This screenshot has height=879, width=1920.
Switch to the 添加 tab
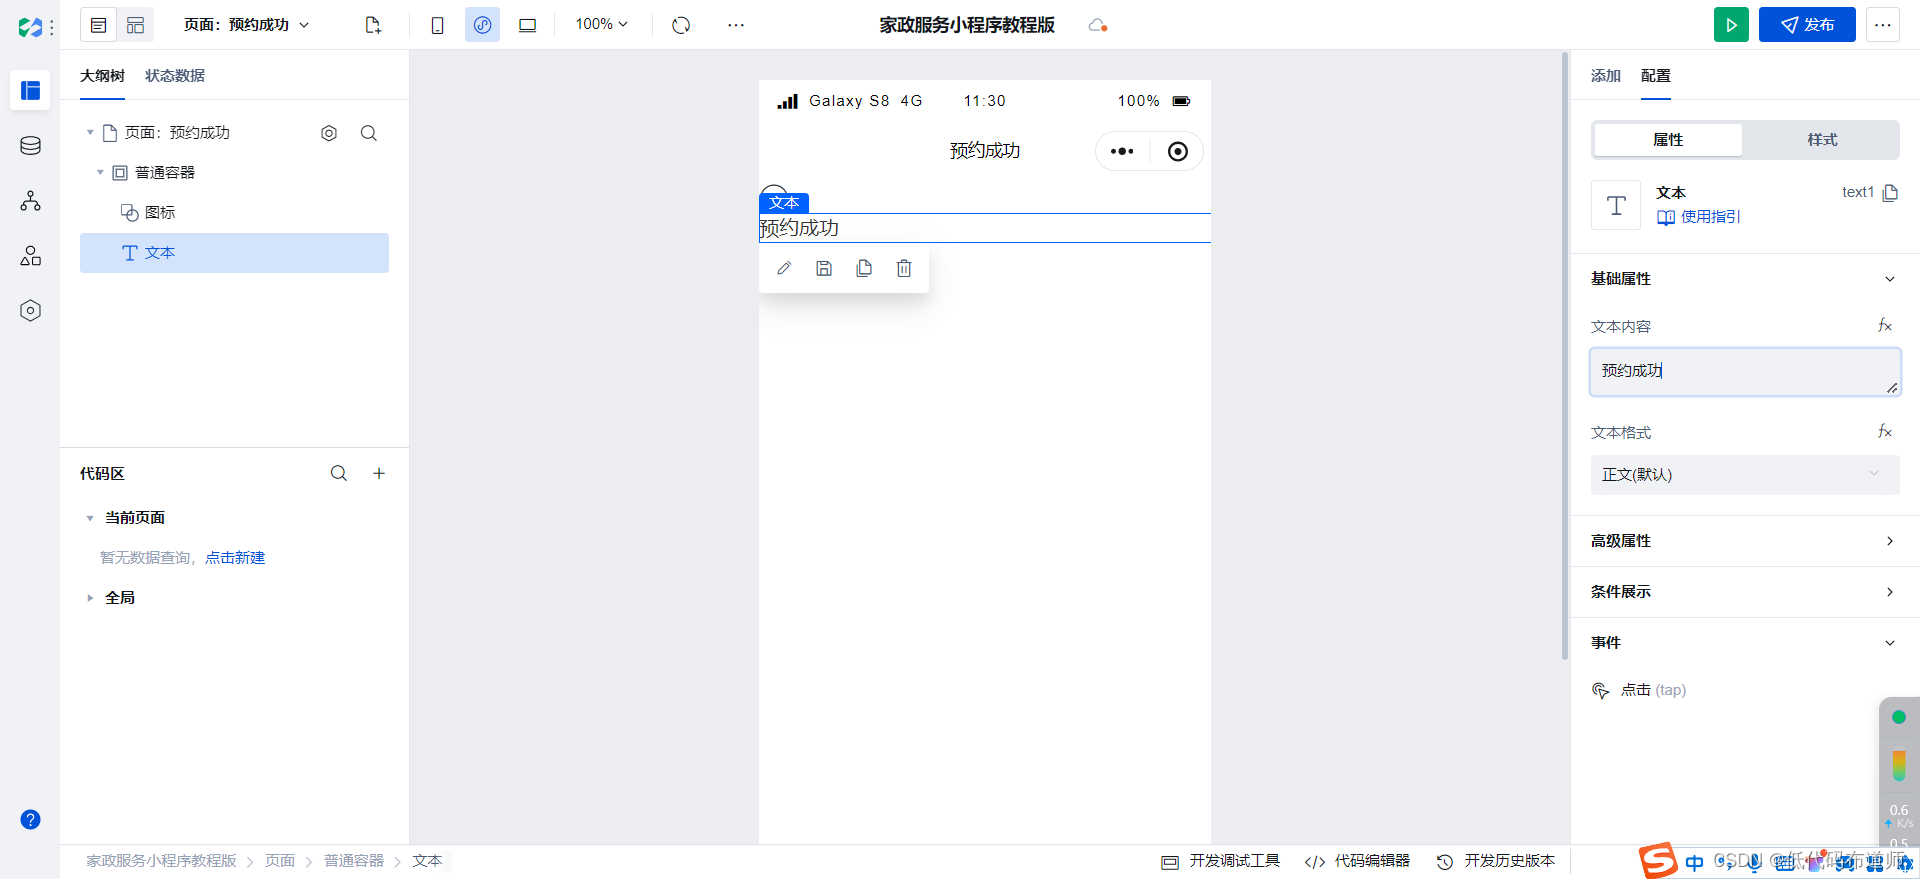1606,76
